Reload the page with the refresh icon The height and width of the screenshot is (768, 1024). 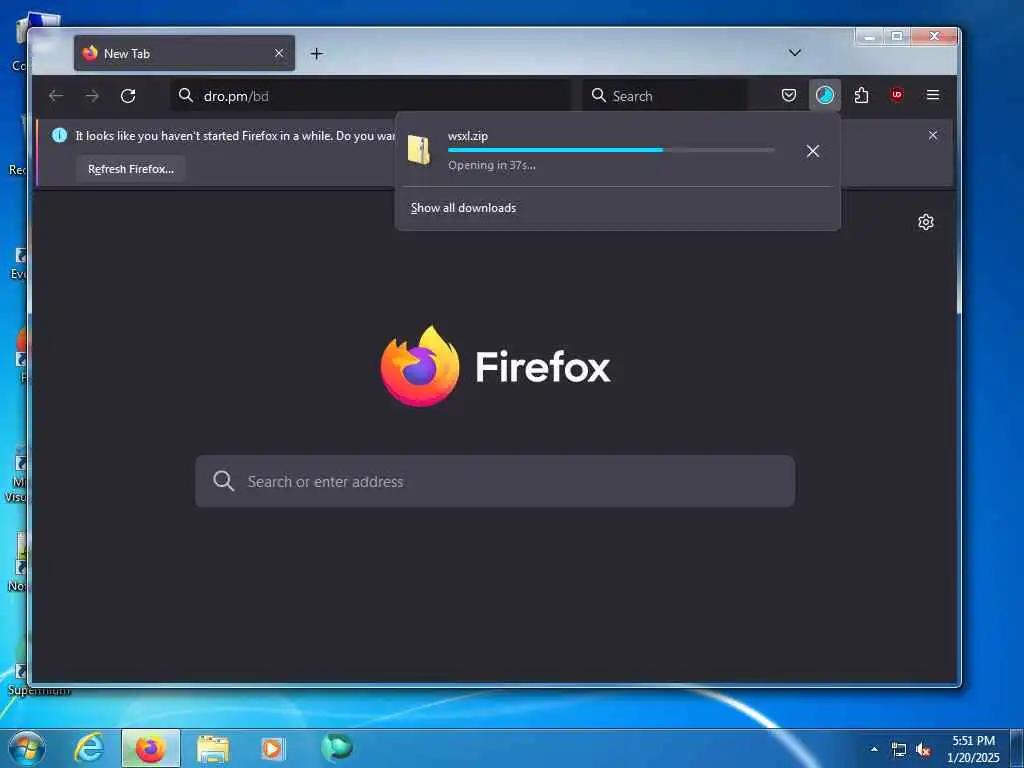tap(128, 96)
